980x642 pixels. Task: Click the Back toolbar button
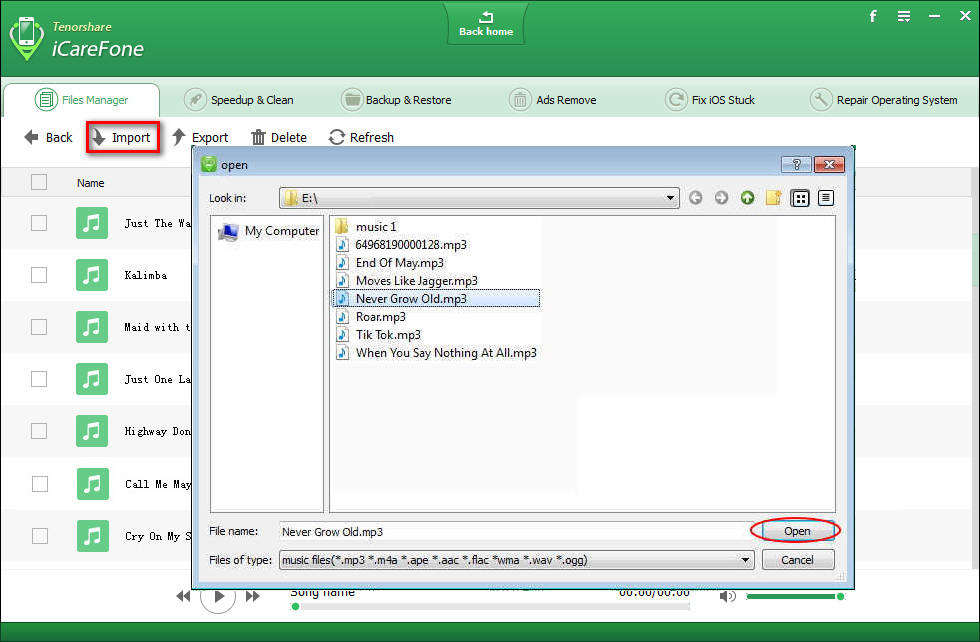click(x=48, y=138)
